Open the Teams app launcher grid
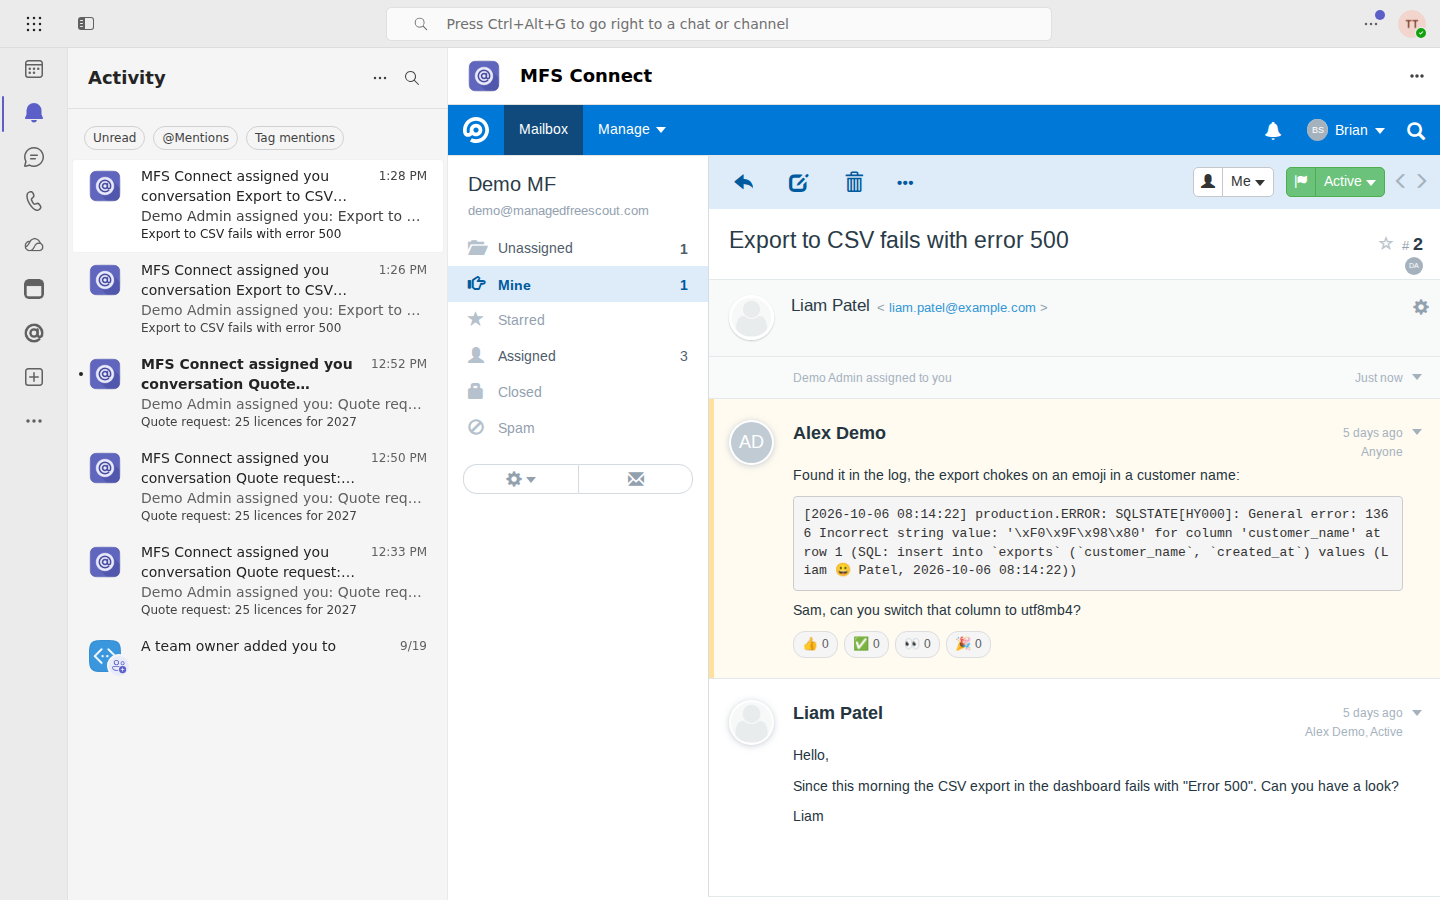 click(34, 24)
